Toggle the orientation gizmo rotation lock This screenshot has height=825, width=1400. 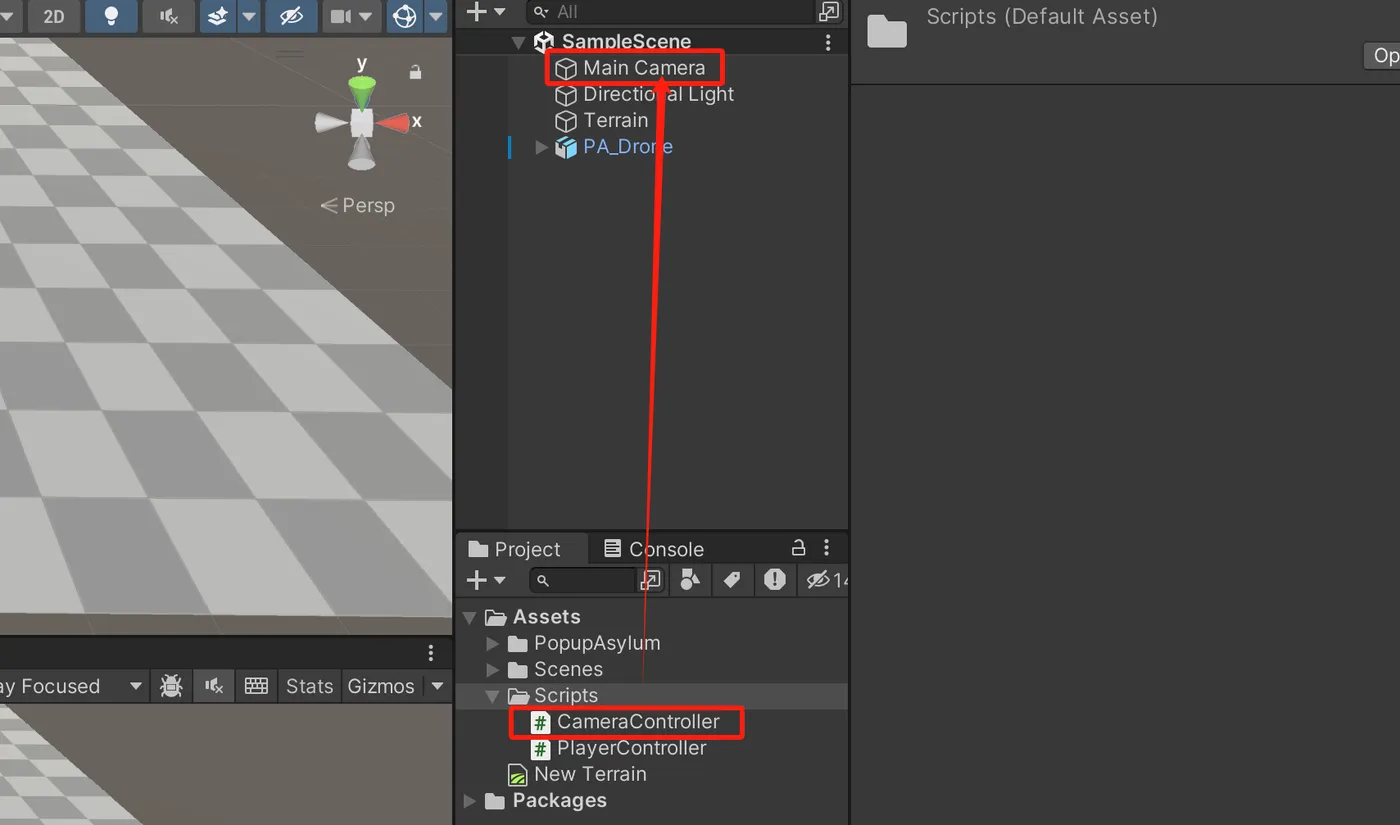click(415, 72)
